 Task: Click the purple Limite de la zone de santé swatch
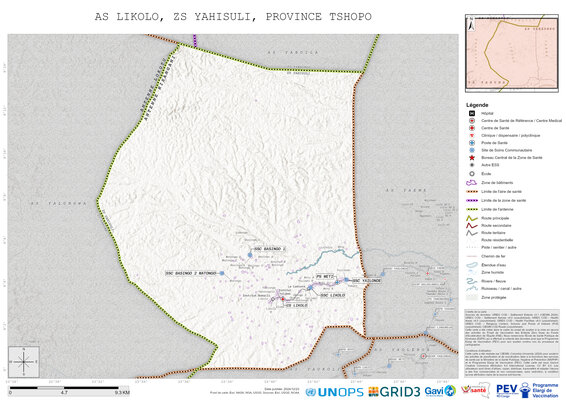point(472,200)
